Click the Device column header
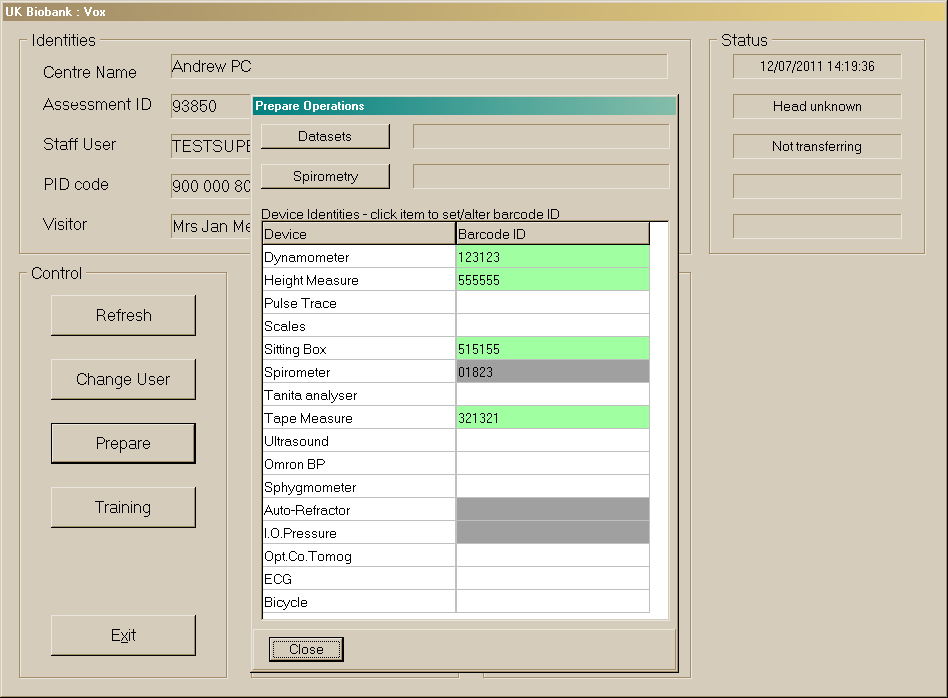 click(358, 234)
